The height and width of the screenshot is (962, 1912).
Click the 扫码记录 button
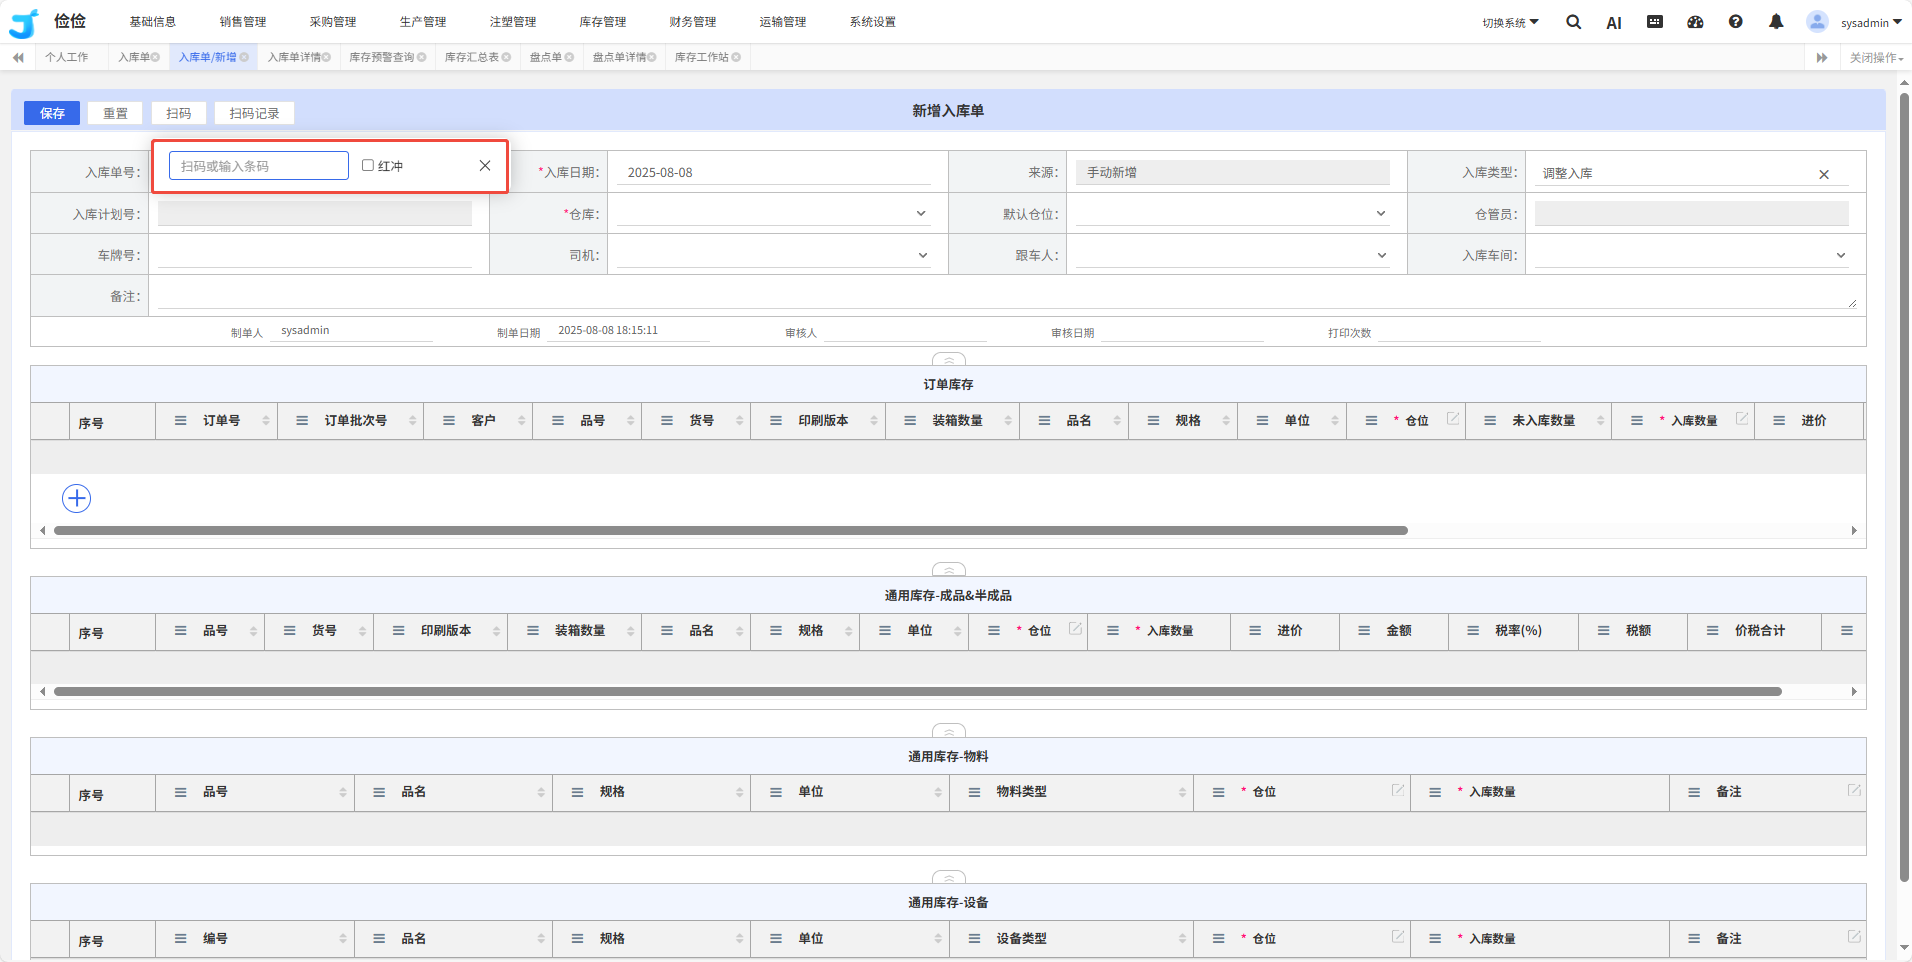254,113
